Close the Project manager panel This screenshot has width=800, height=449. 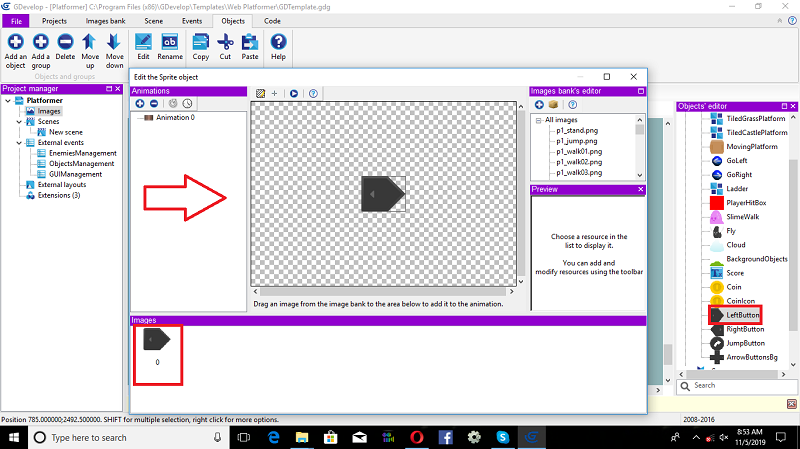click(x=118, y=89)
